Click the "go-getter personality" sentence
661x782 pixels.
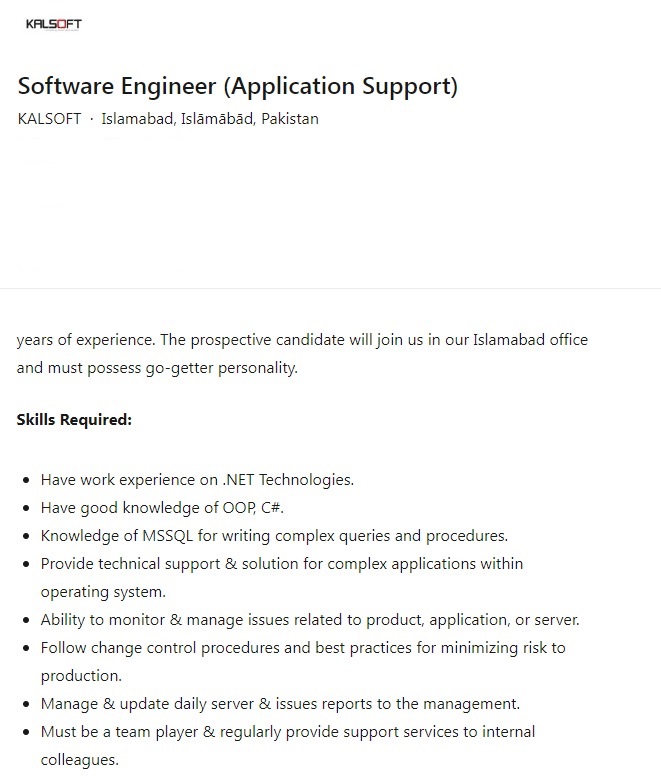pyautogui.click(x=157, y=367)
